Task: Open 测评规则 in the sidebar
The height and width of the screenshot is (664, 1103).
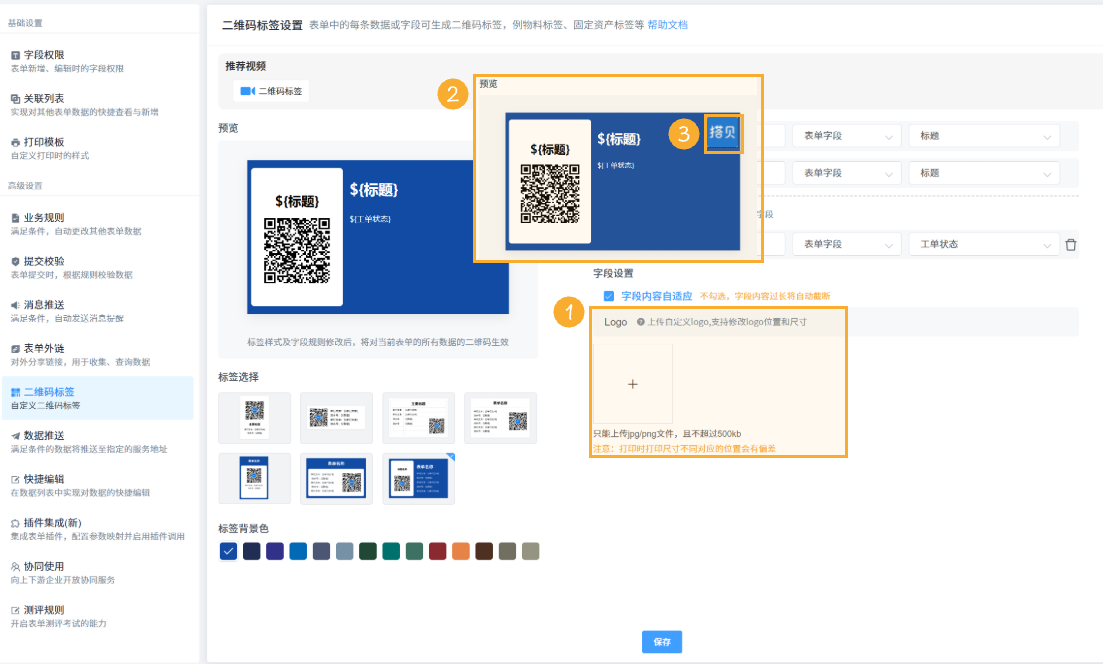Action: click(x=98, y=616)
